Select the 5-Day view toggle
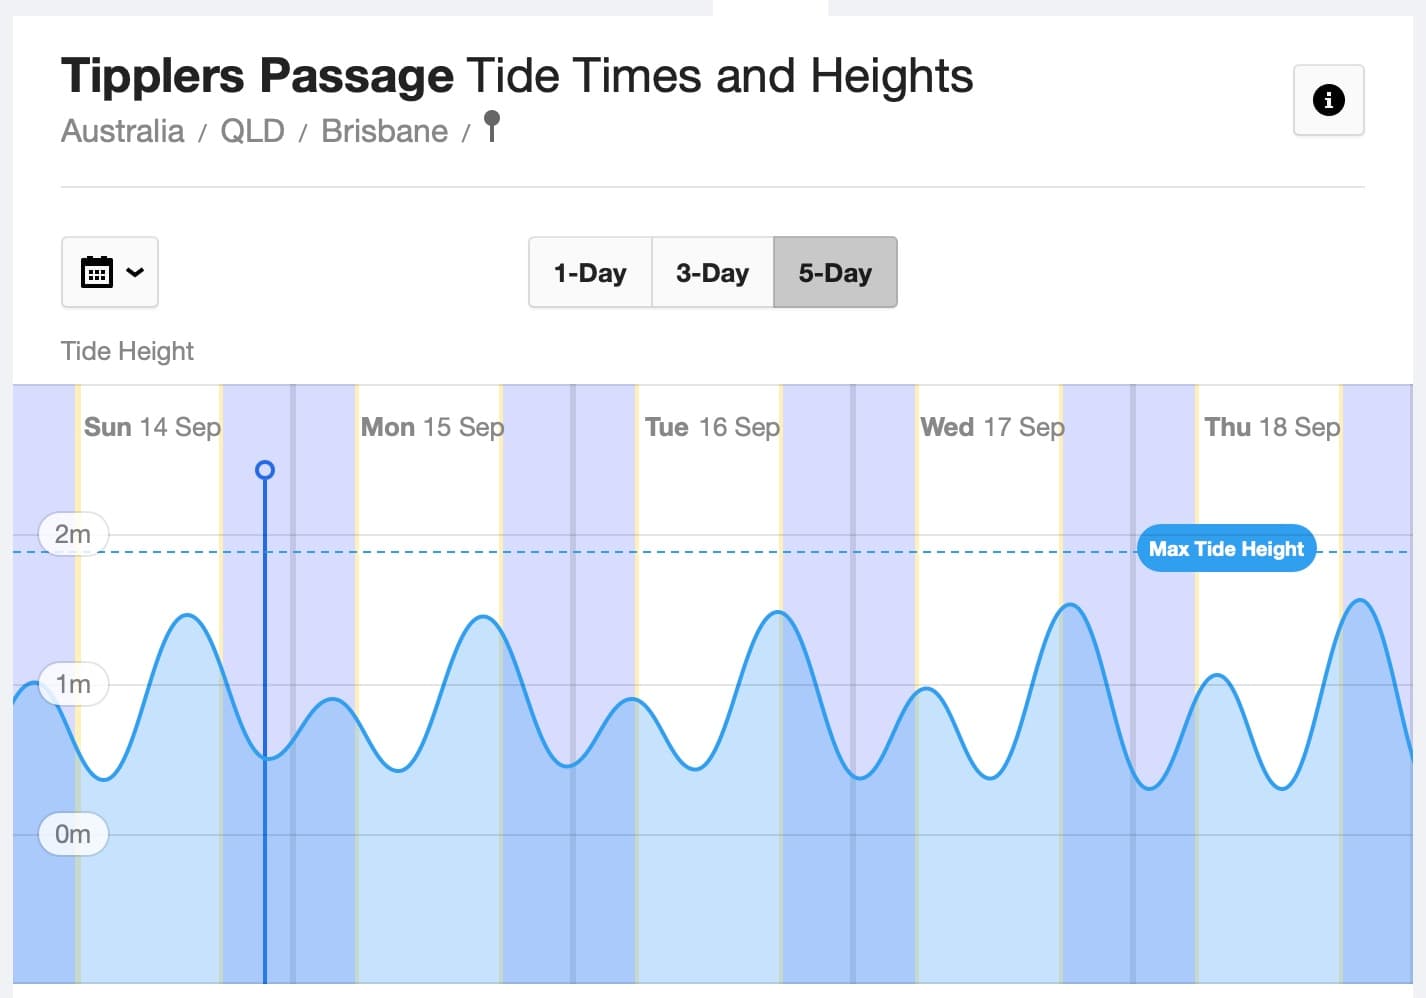This screenshot has width=1426, height=998. tap(835, 272)
